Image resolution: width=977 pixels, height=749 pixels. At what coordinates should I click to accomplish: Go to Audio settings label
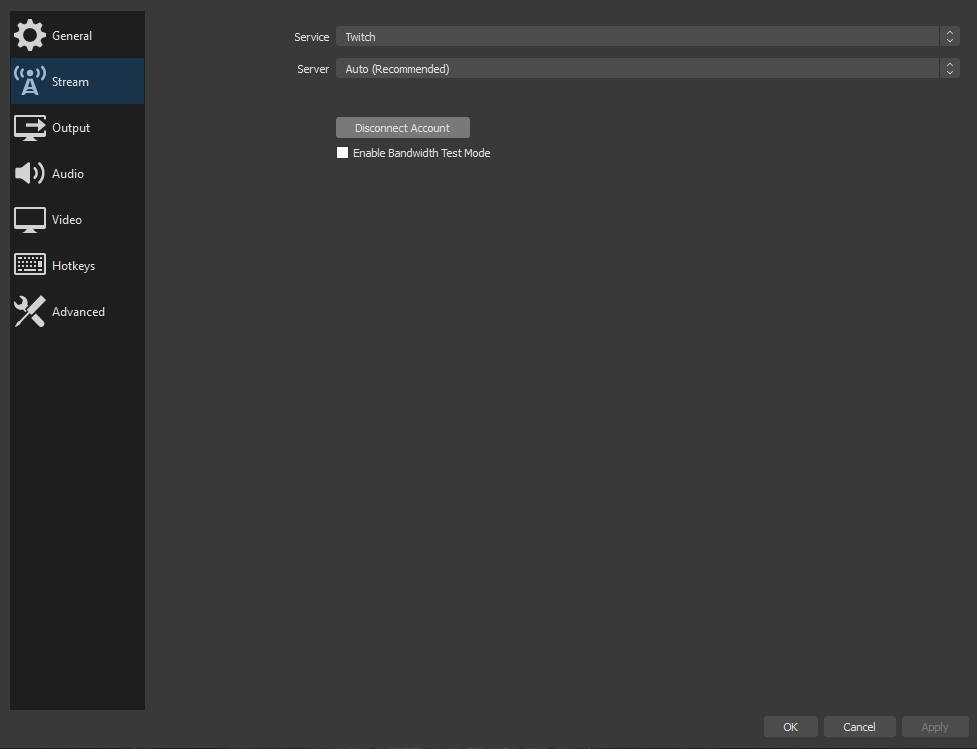pyautogui.click(x=68, y=174)
